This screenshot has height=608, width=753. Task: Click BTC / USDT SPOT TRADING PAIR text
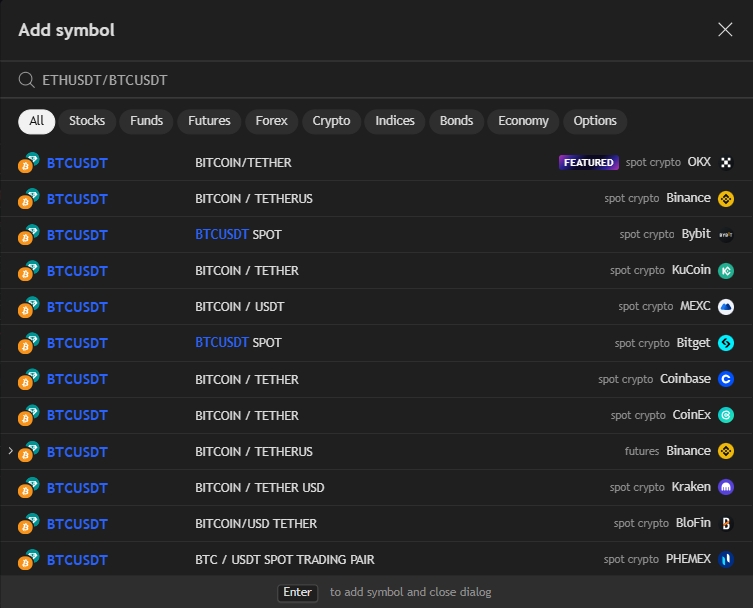coord(285,559)
